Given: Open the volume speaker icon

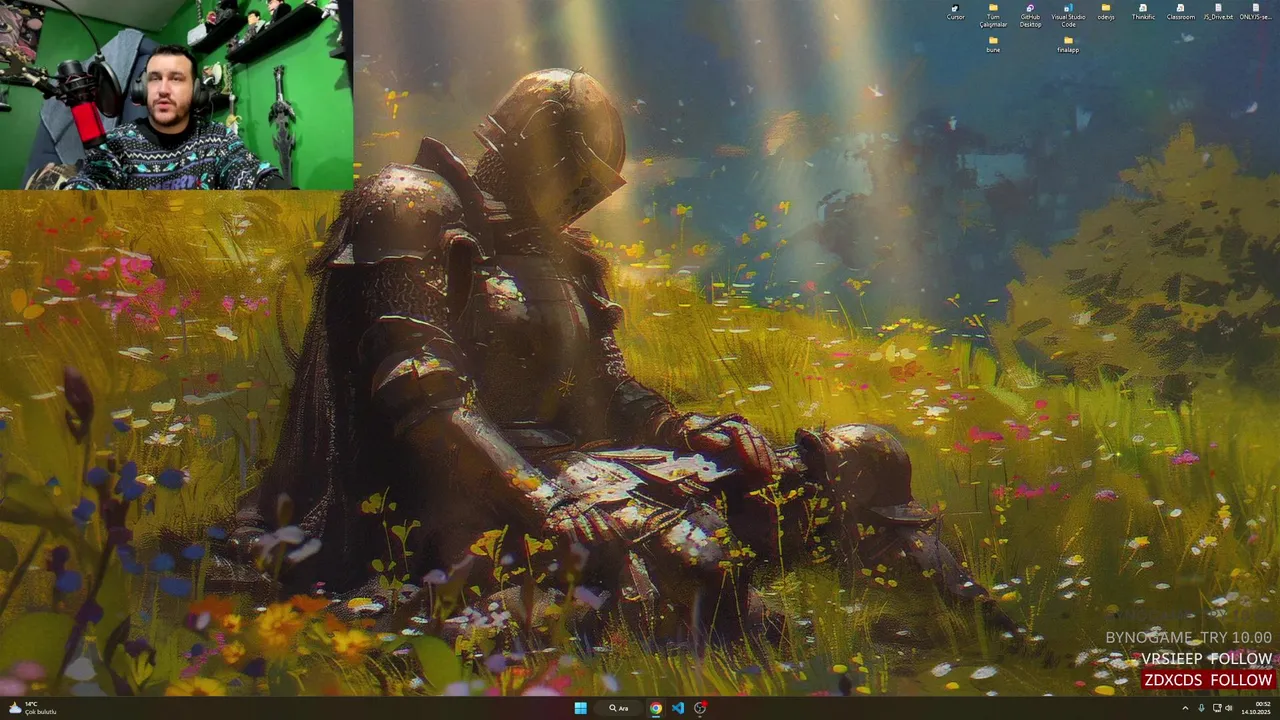Looking at the screenshot, I should (1229, 708).
